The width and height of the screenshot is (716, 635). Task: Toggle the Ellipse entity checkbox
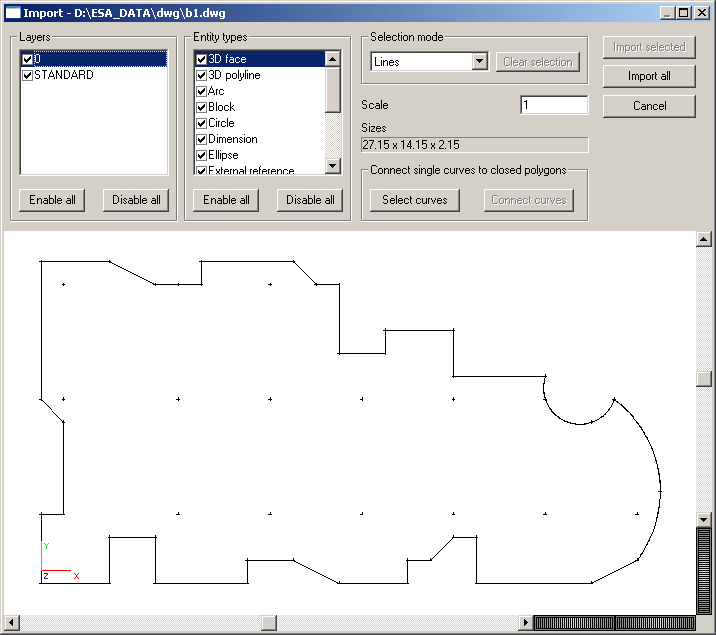[201, 155]
